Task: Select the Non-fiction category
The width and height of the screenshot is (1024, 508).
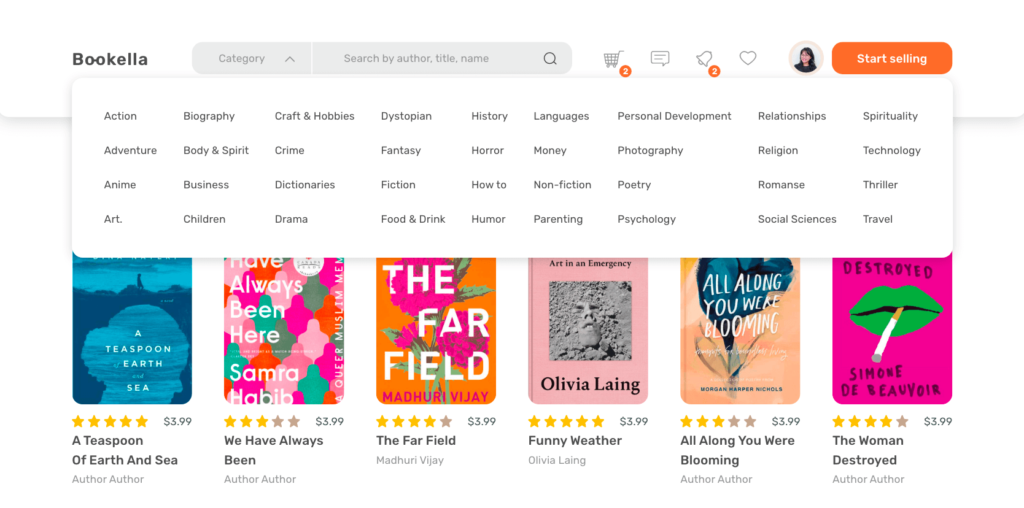Action: (562, 185)
